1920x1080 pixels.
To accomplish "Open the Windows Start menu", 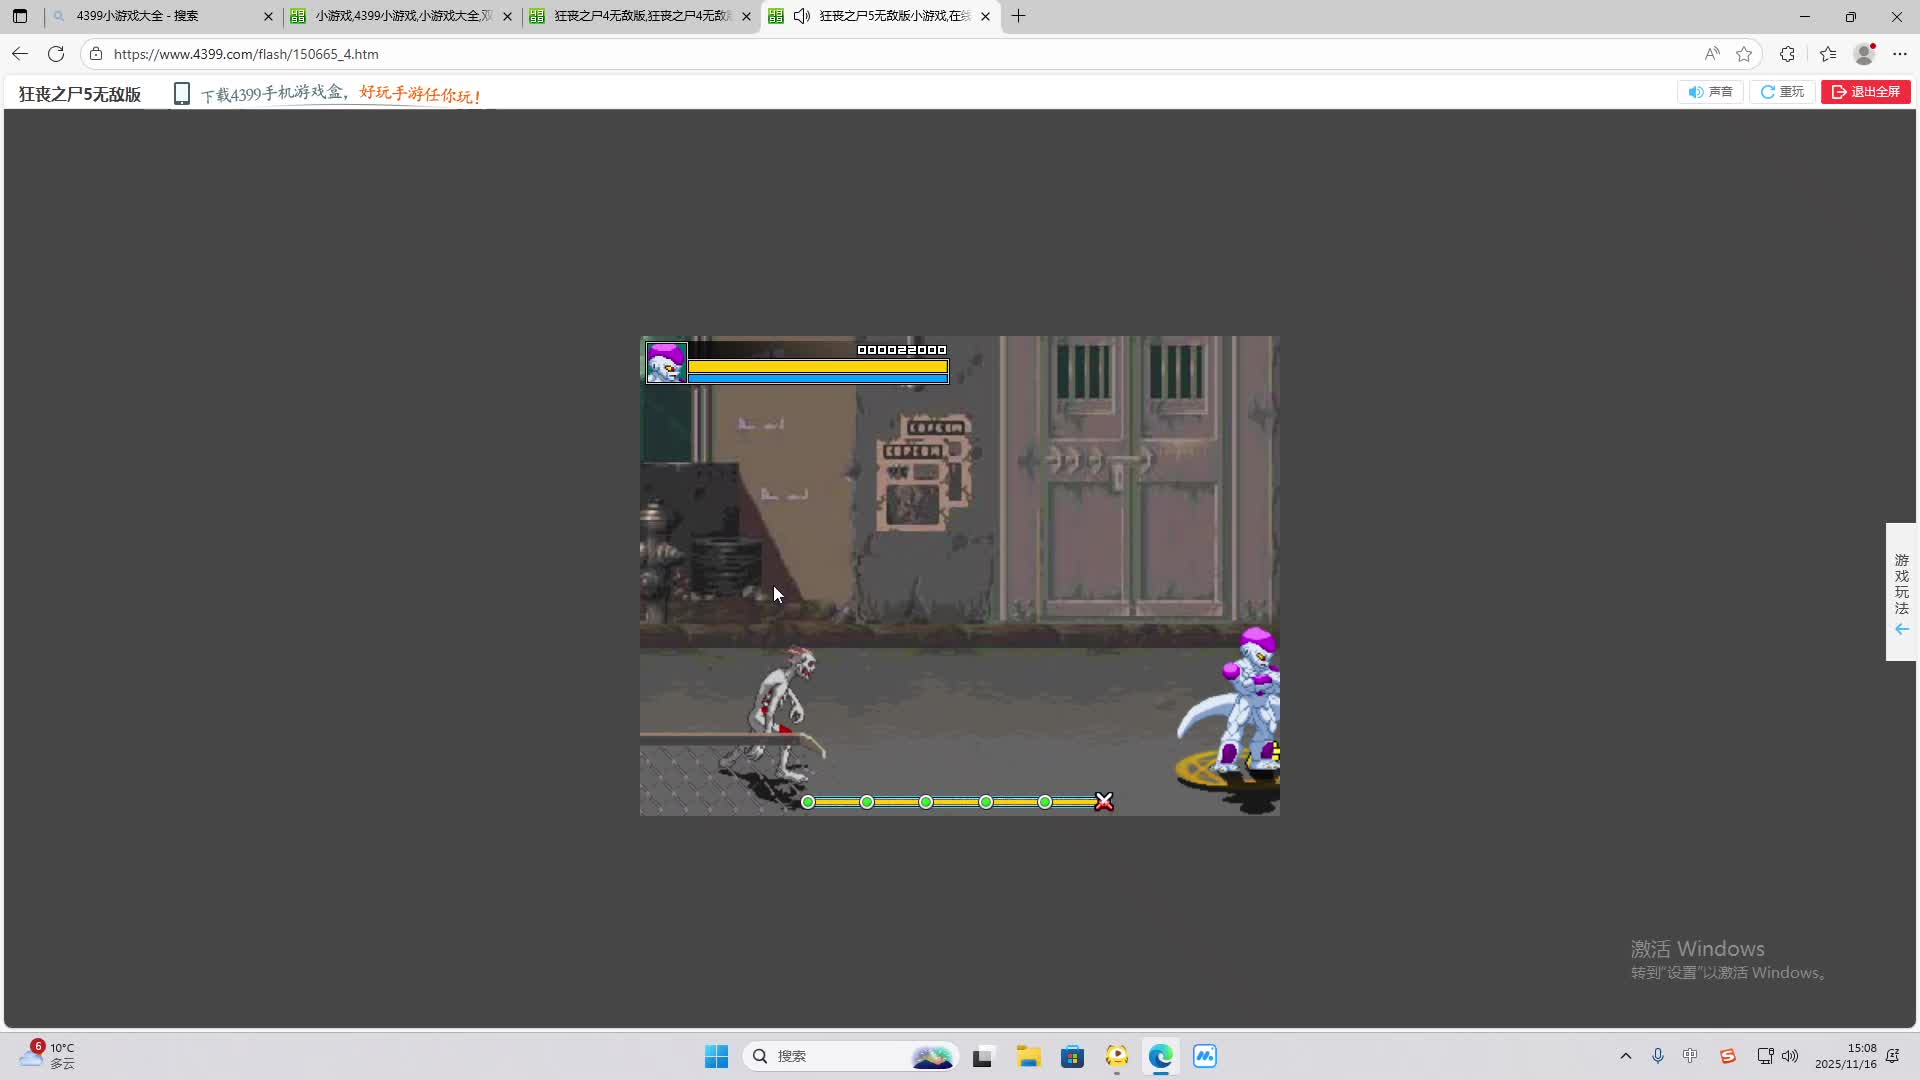I will click(716, 1056).
